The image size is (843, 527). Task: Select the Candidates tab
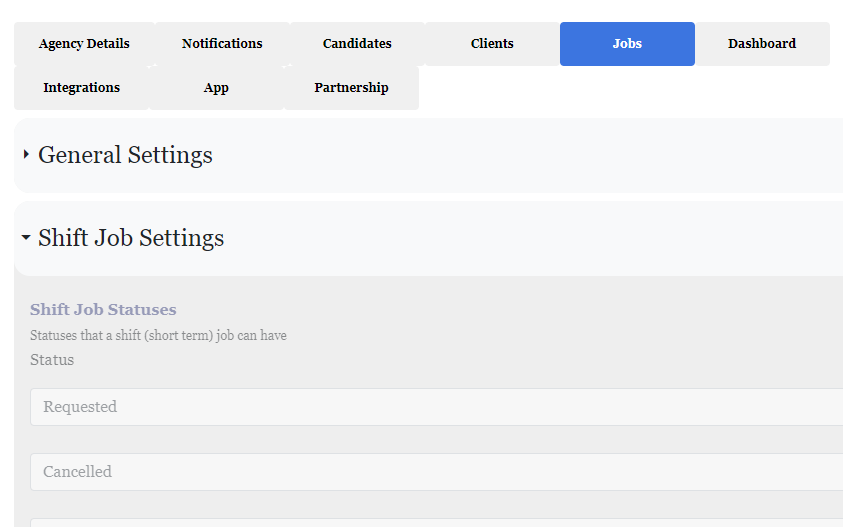click(x=357, y=44)
